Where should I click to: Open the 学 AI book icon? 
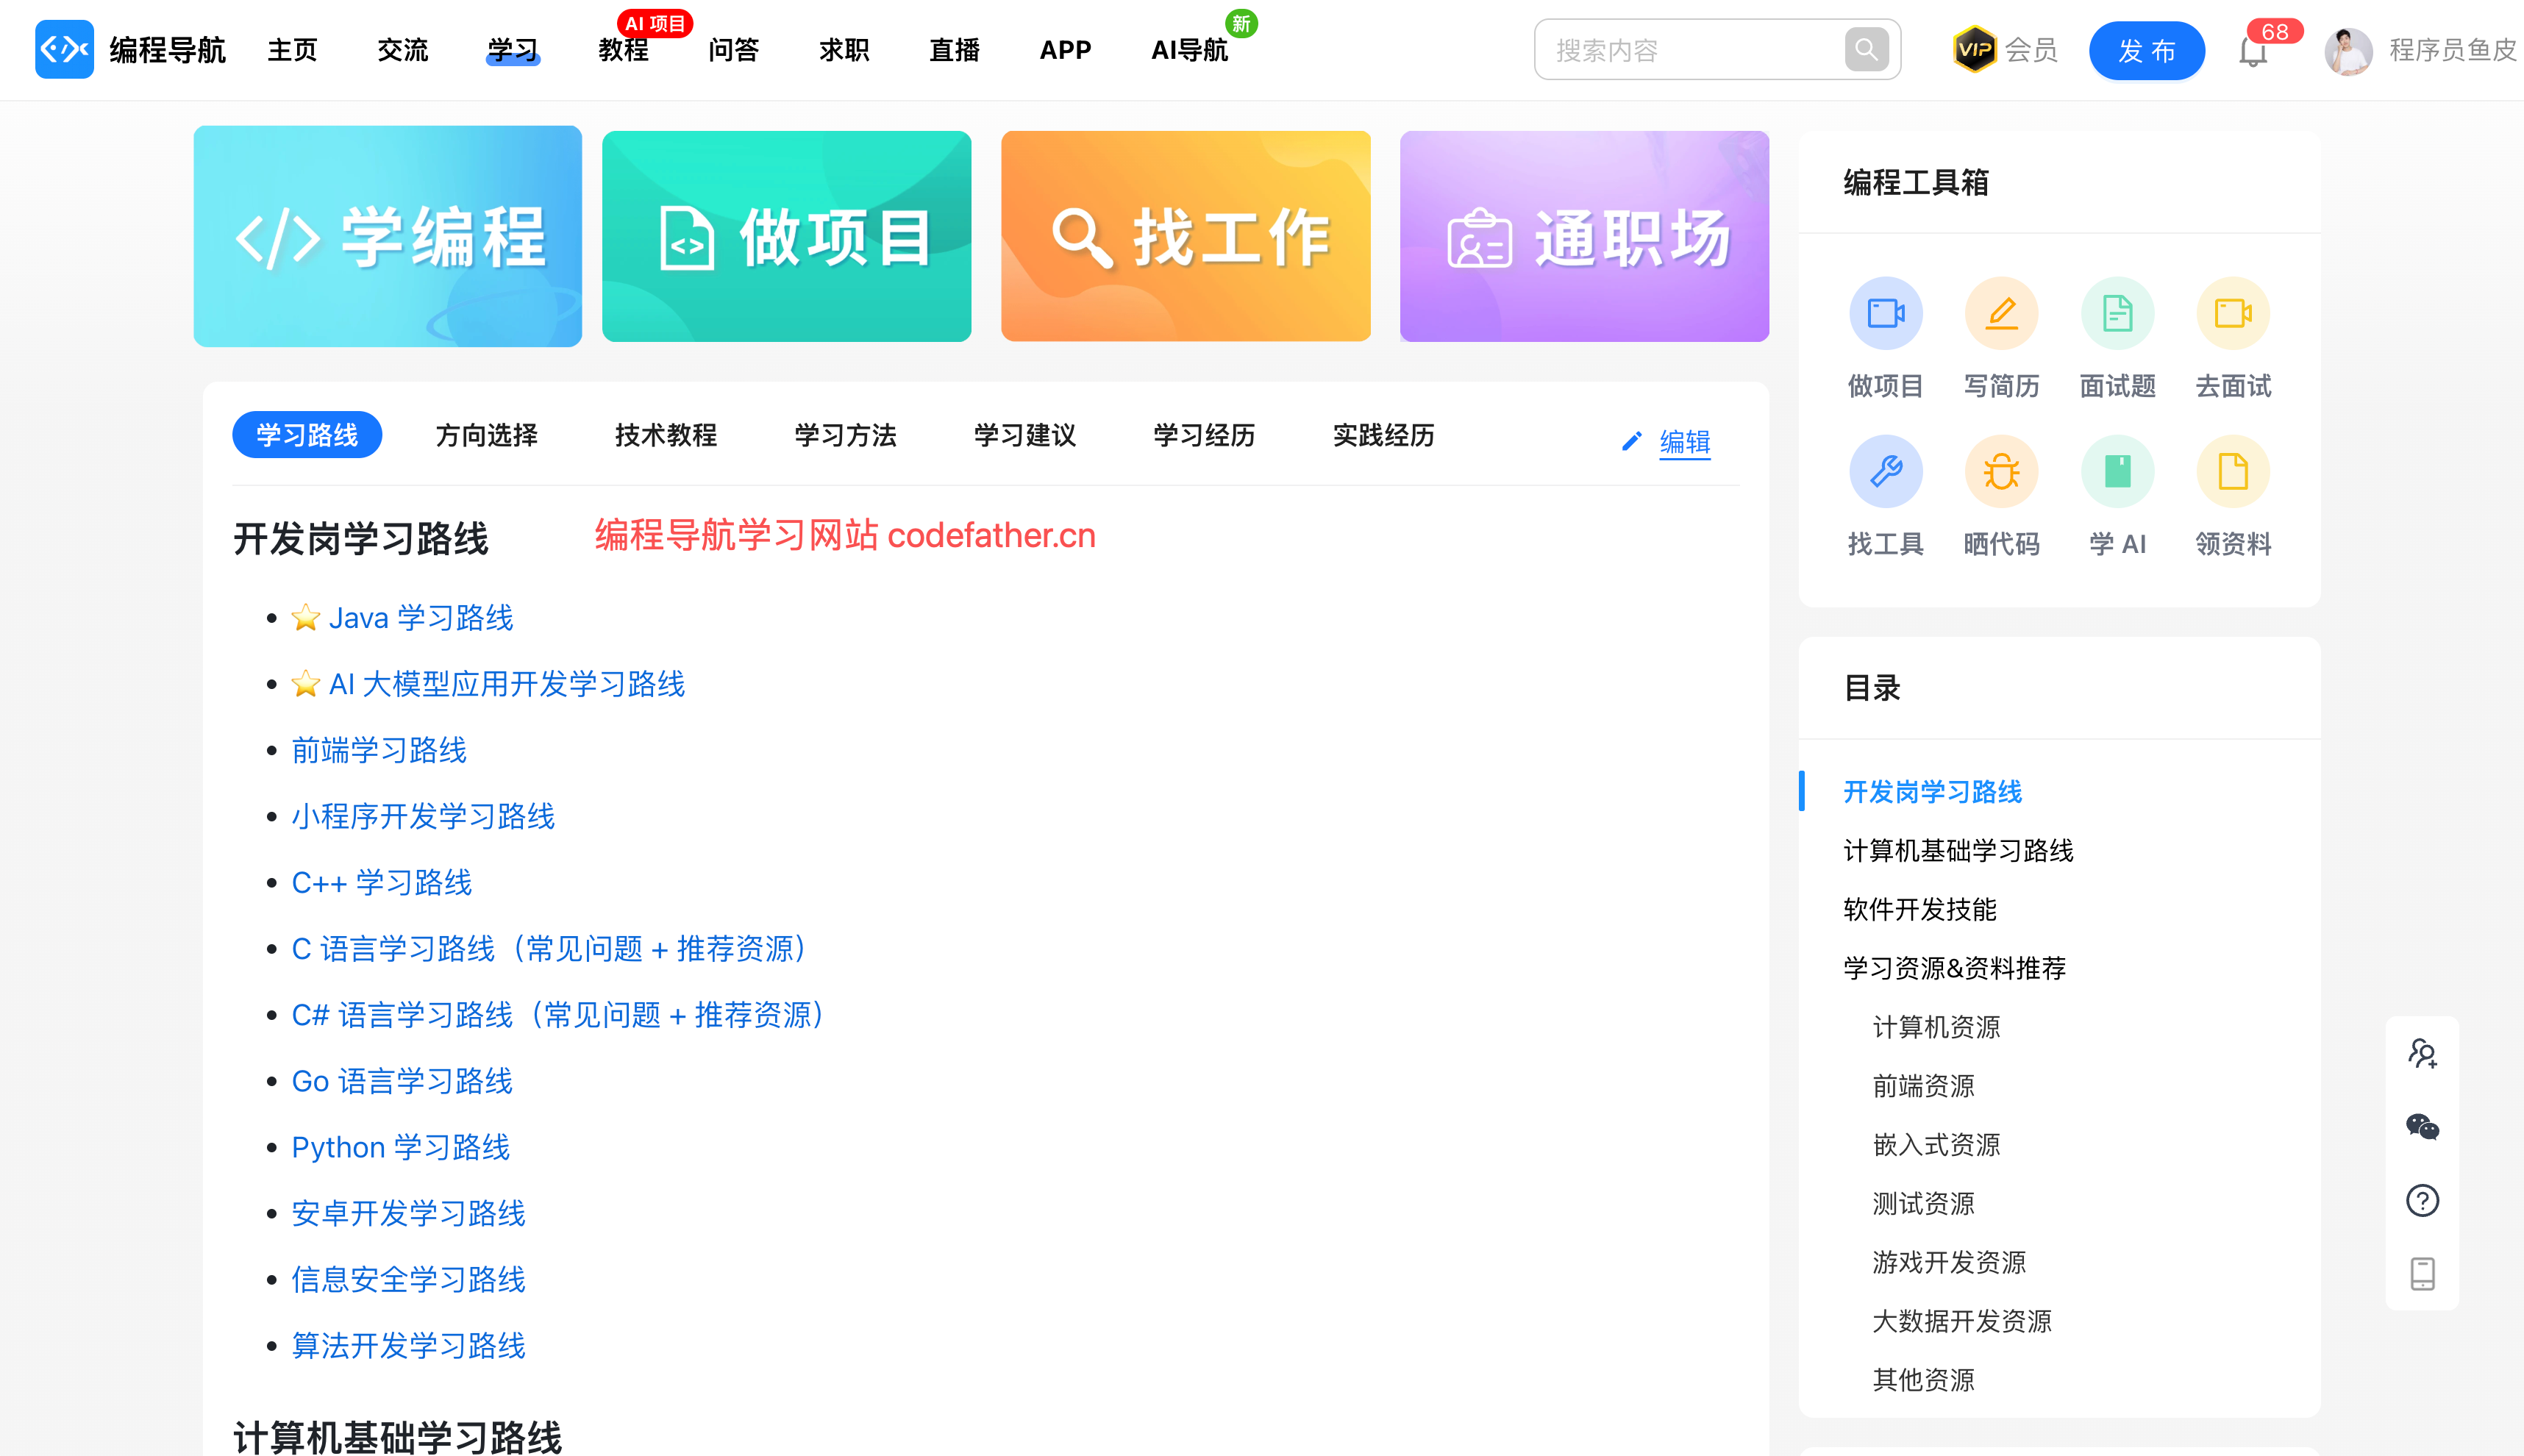[x=2117, y=472]
